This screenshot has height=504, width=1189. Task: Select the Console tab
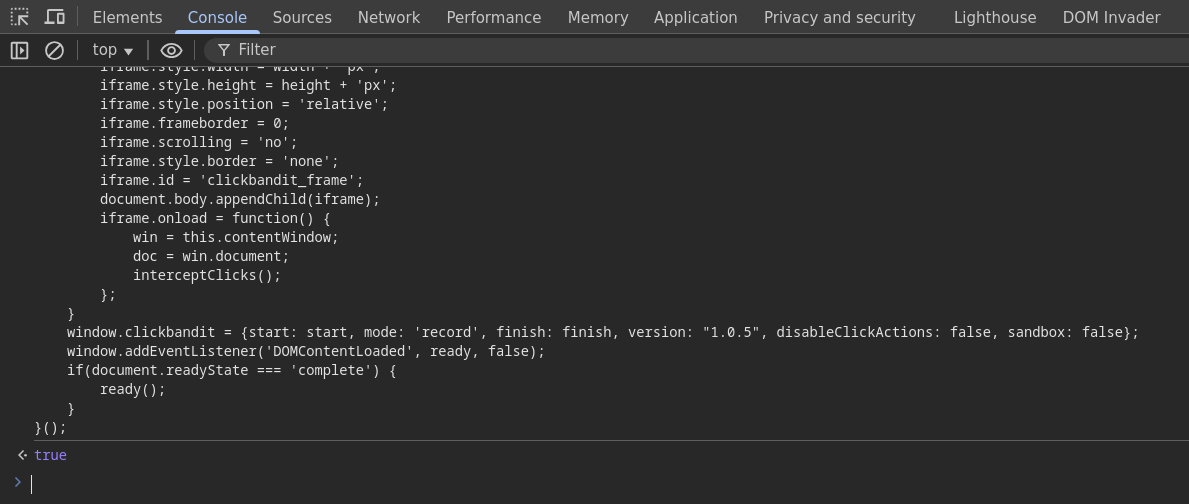point(217,18)
